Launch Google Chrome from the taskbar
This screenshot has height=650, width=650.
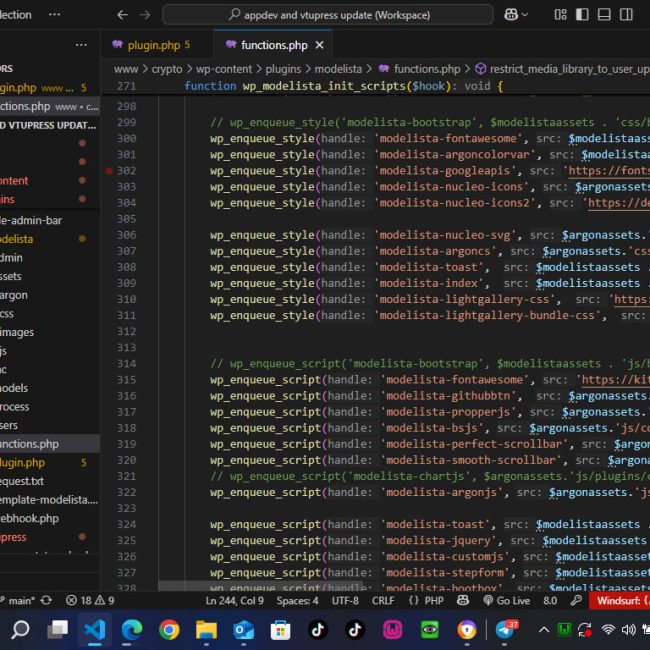[x=169, y=630]
